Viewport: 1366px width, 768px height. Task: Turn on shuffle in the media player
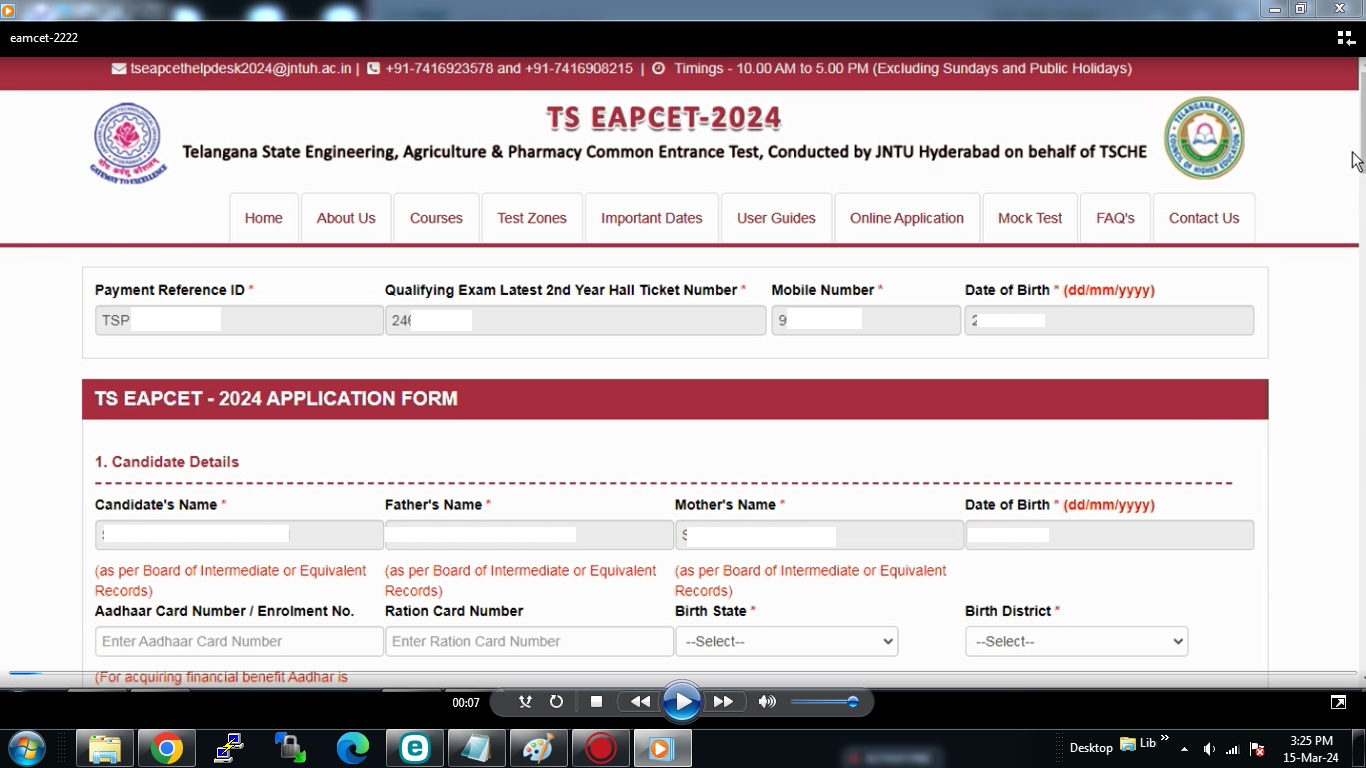[525, 702]
